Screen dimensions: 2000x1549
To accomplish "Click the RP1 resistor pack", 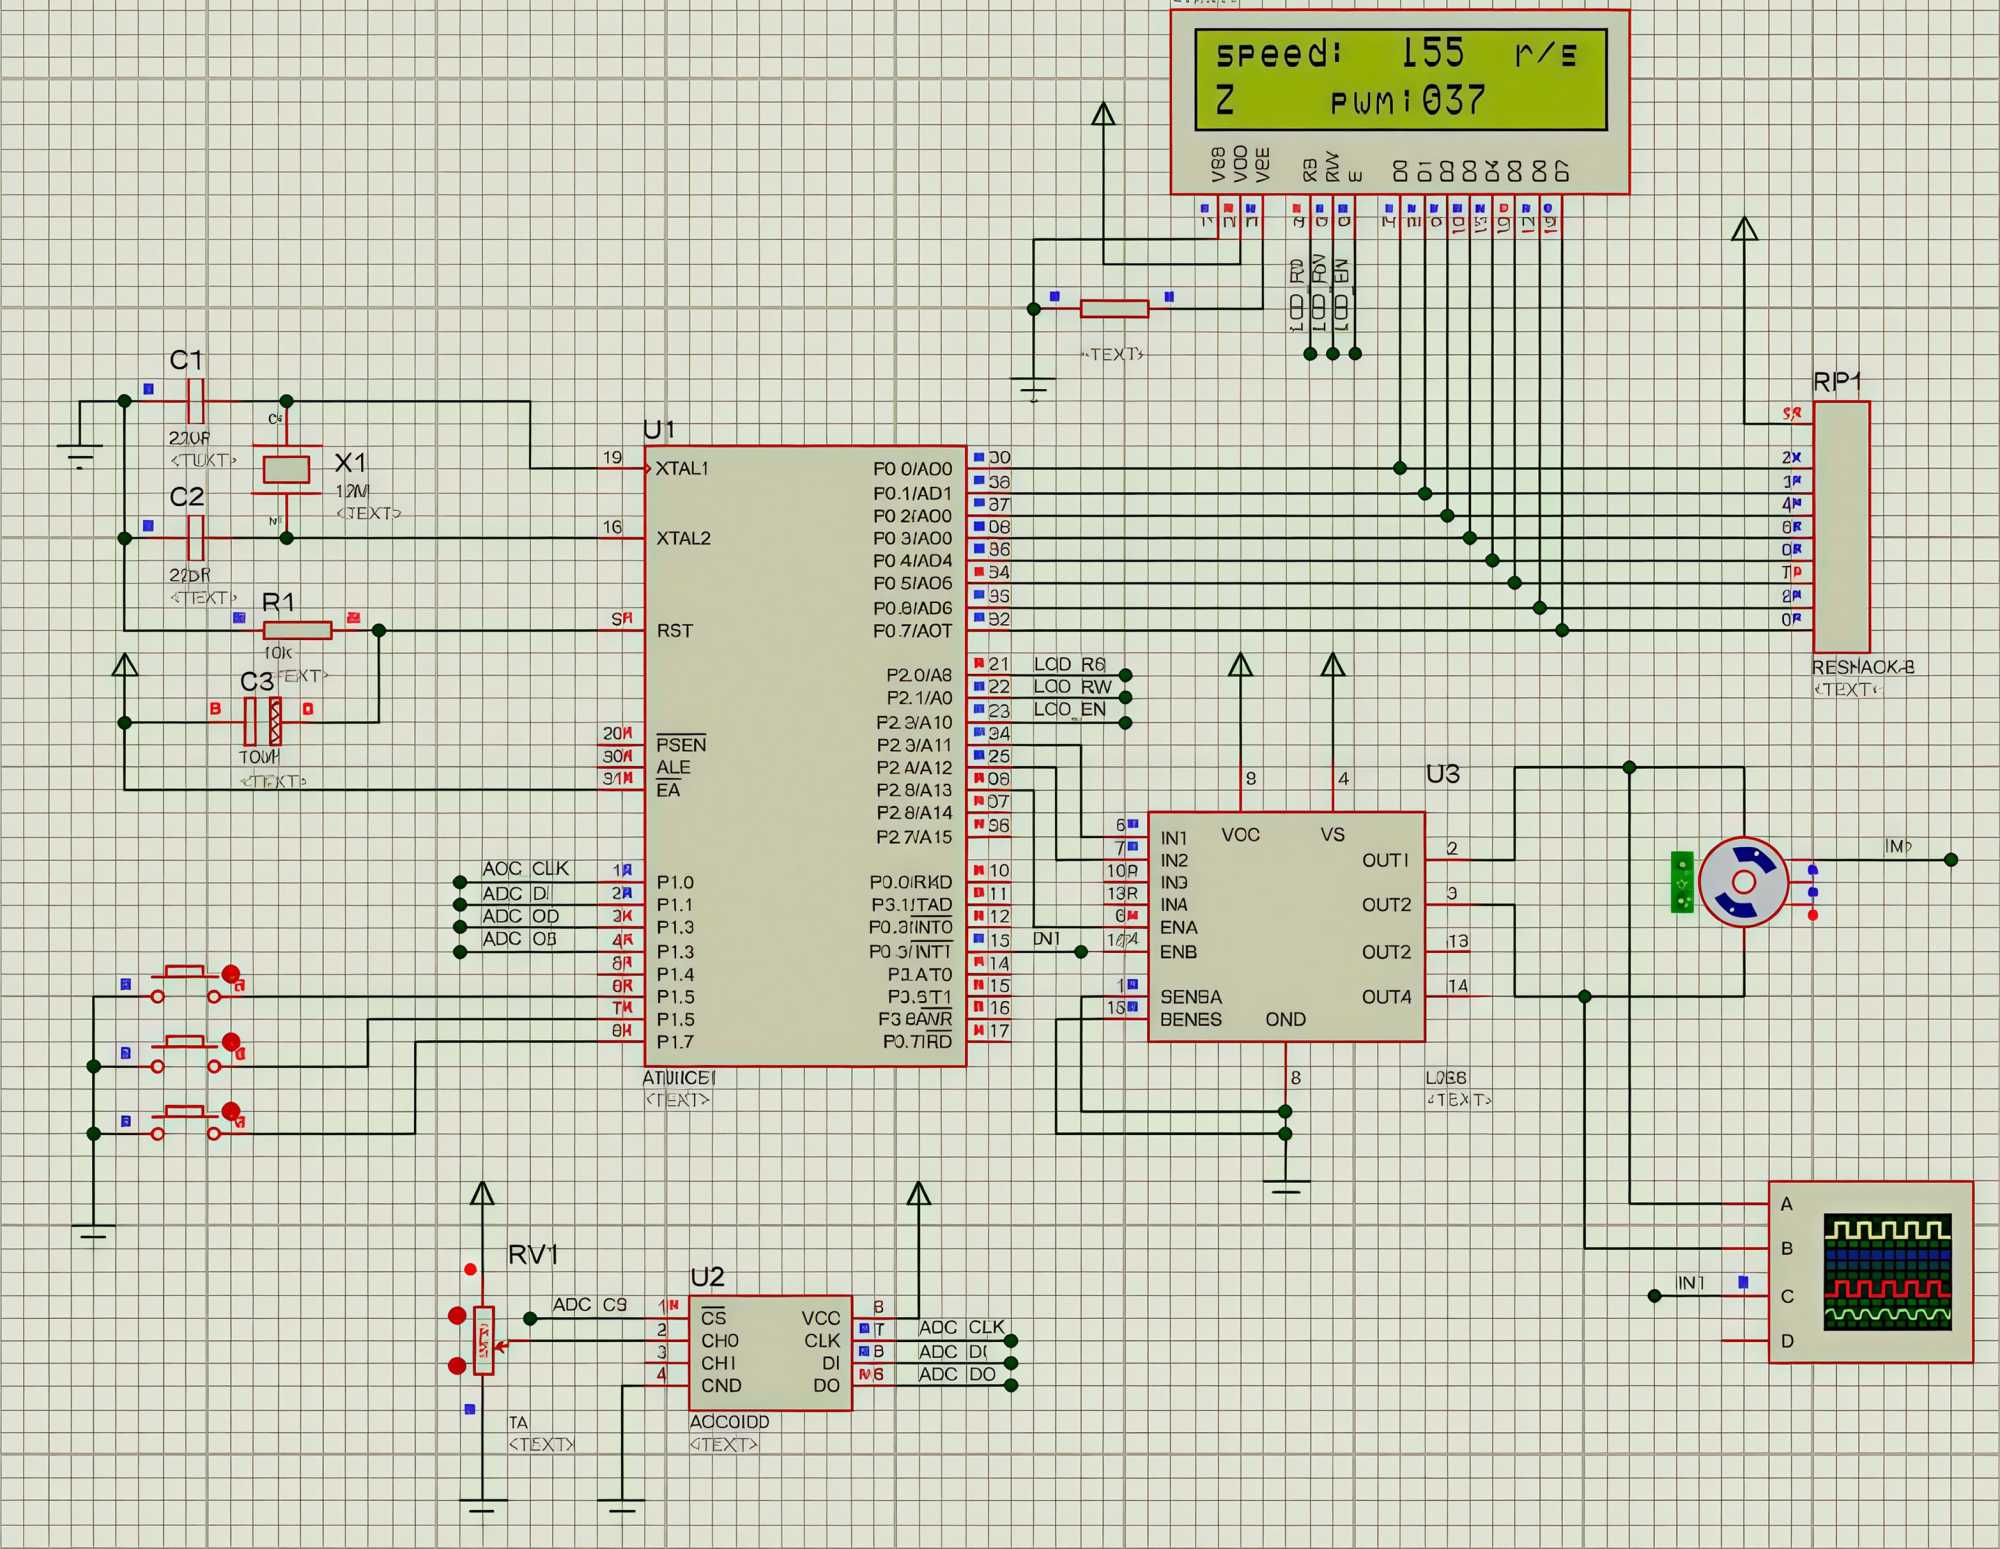I will point(1841,527).
